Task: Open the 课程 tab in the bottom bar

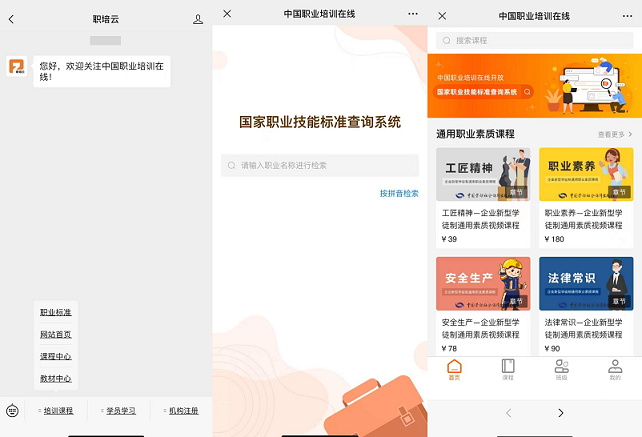Action: click(x=508, y=369)
